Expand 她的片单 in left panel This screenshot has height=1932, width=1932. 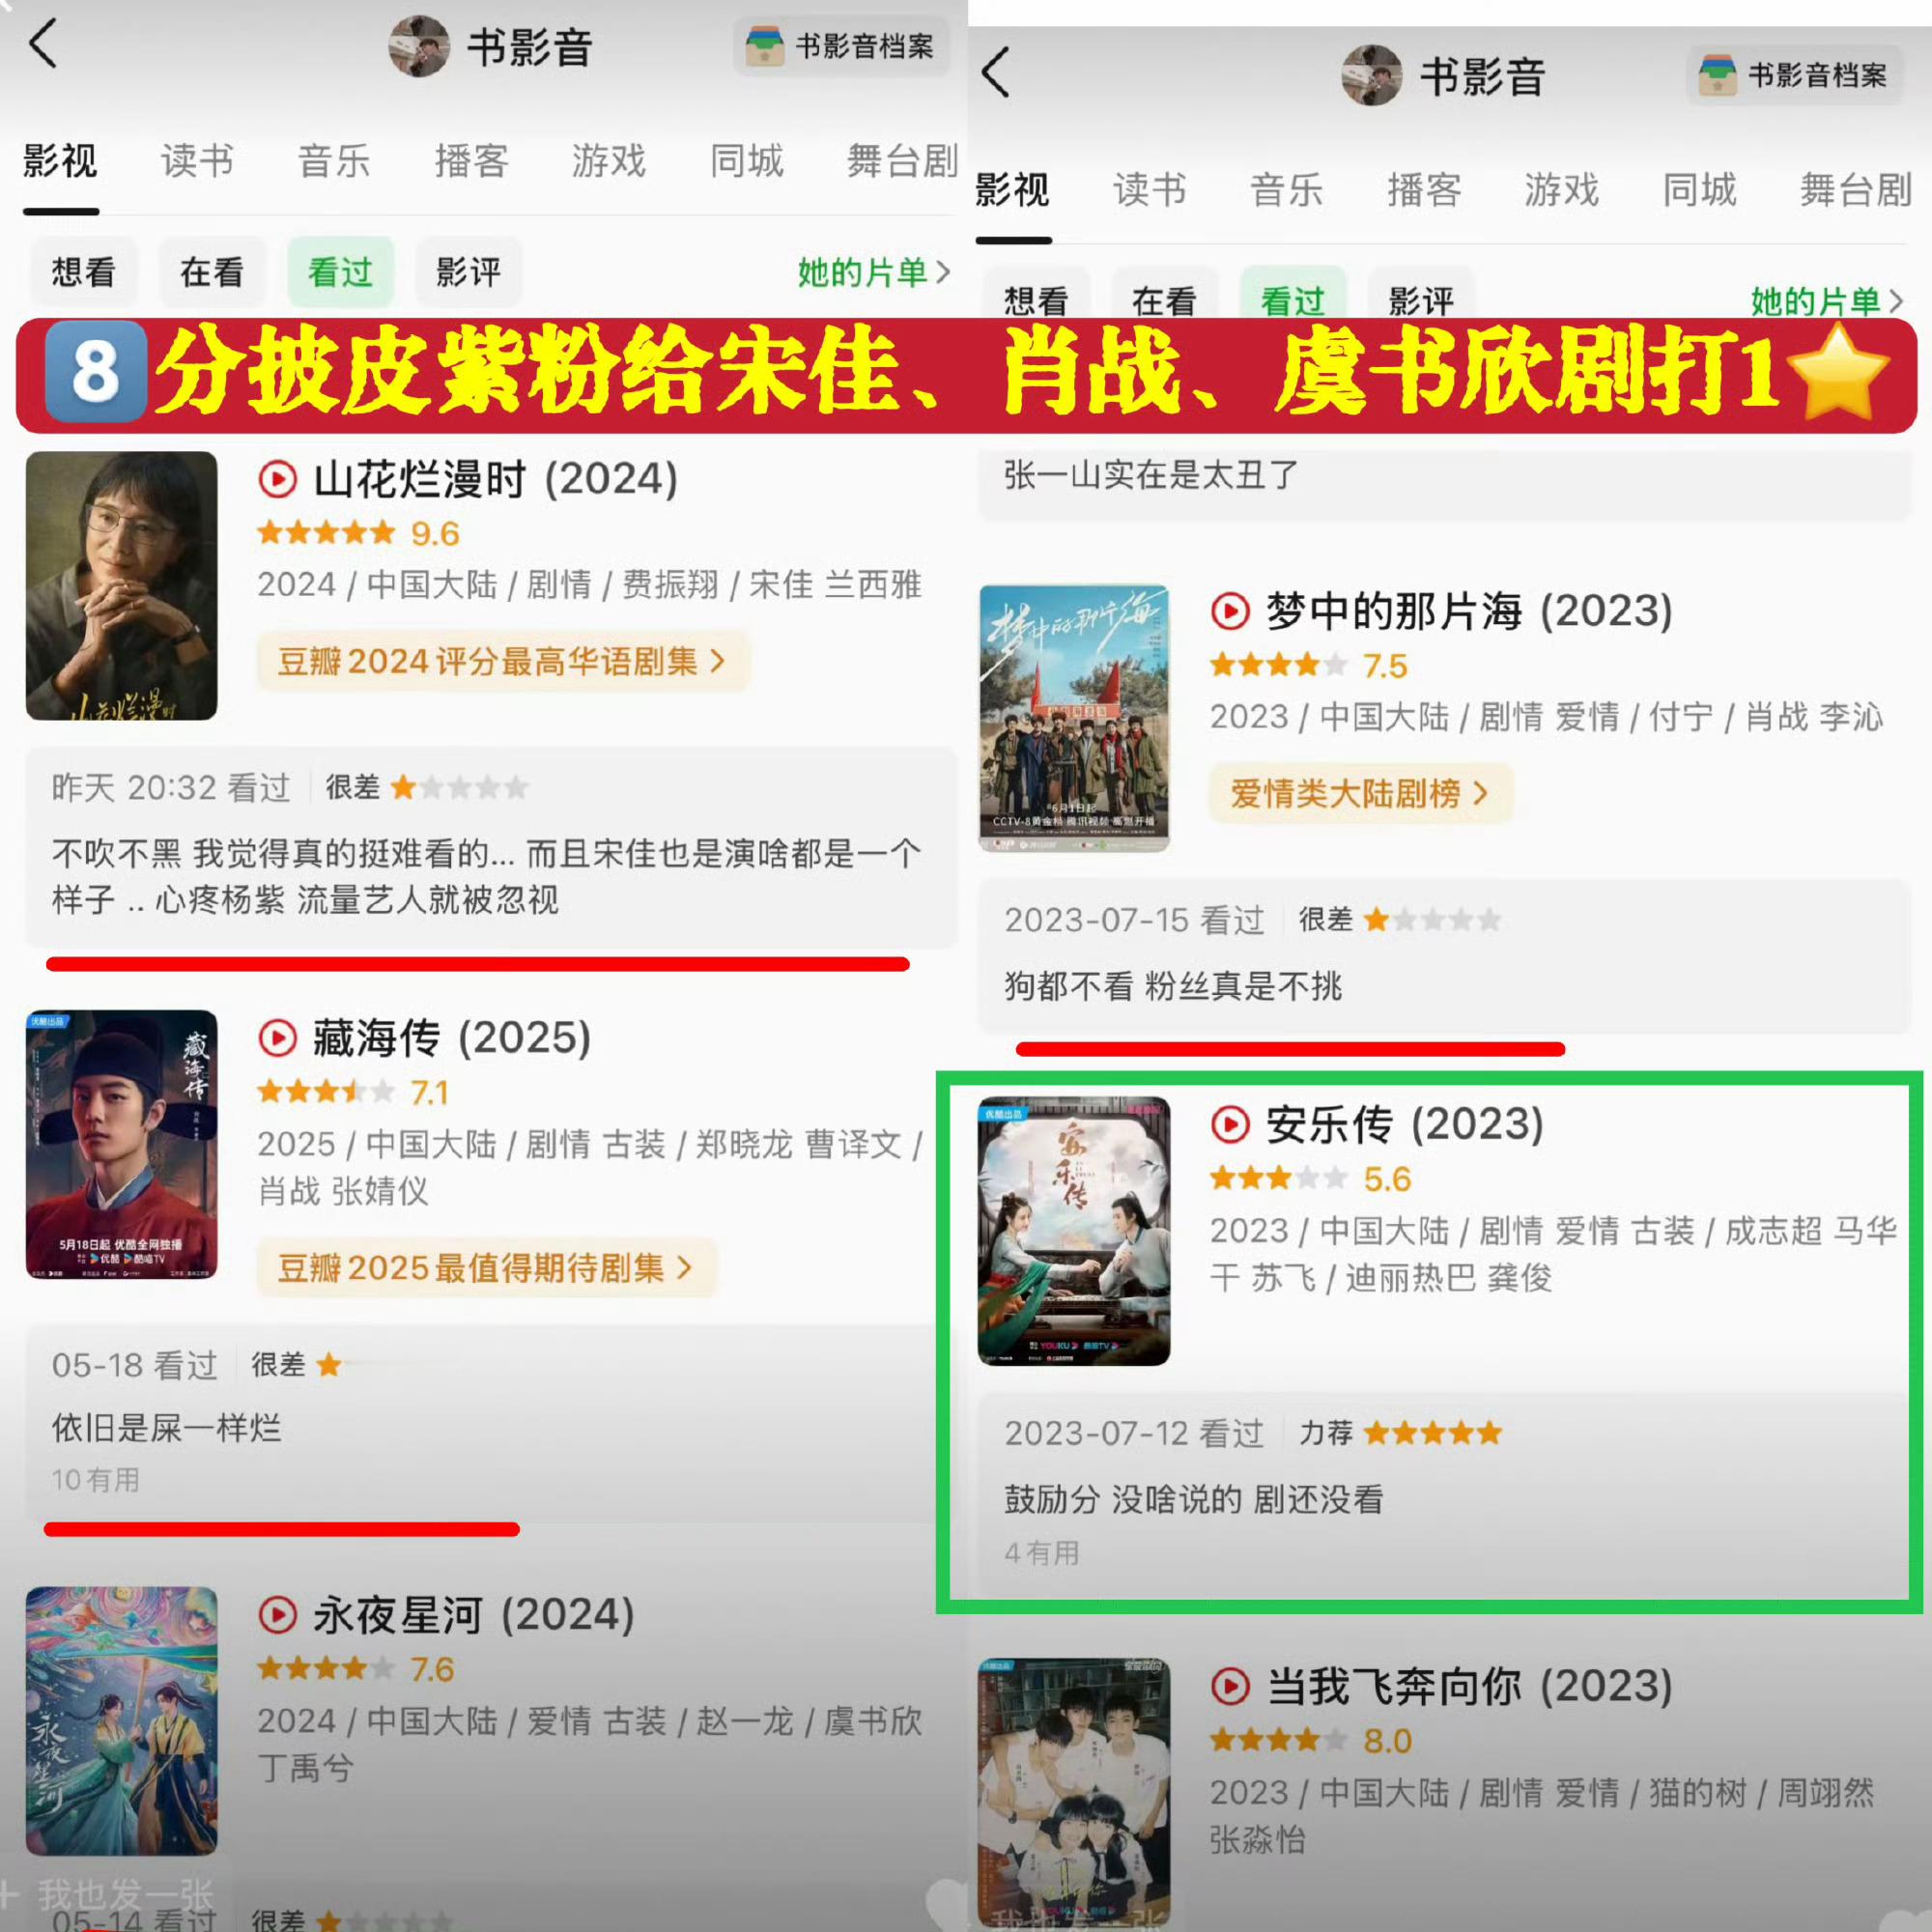point(873,272)
